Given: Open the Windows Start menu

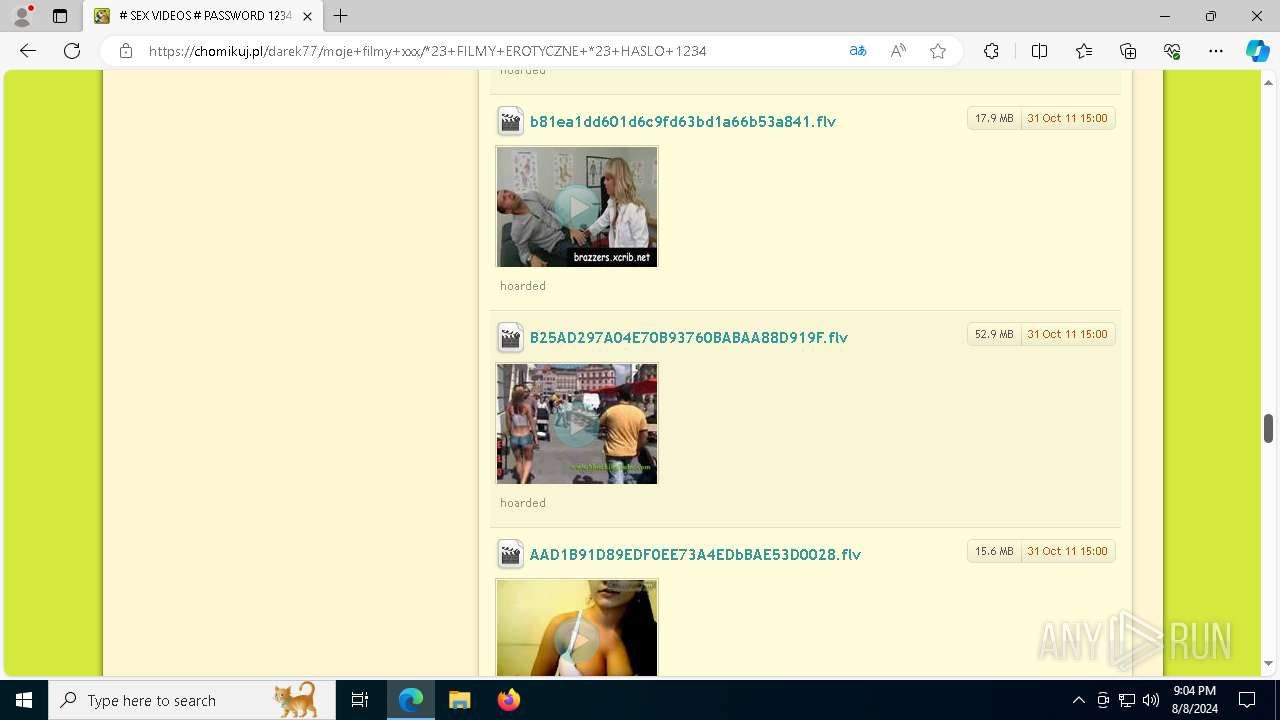Looking at the screenshot, I should [24, 700].
